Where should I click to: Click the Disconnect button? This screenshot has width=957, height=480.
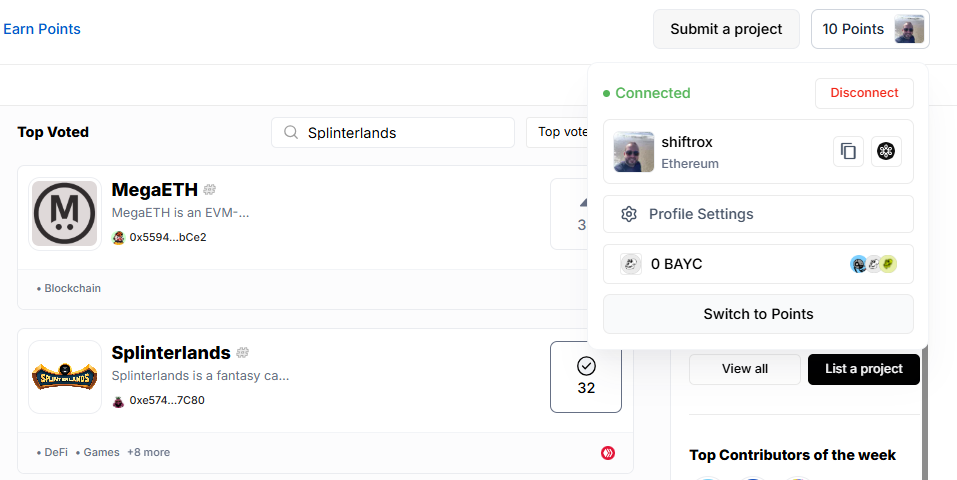864,93
